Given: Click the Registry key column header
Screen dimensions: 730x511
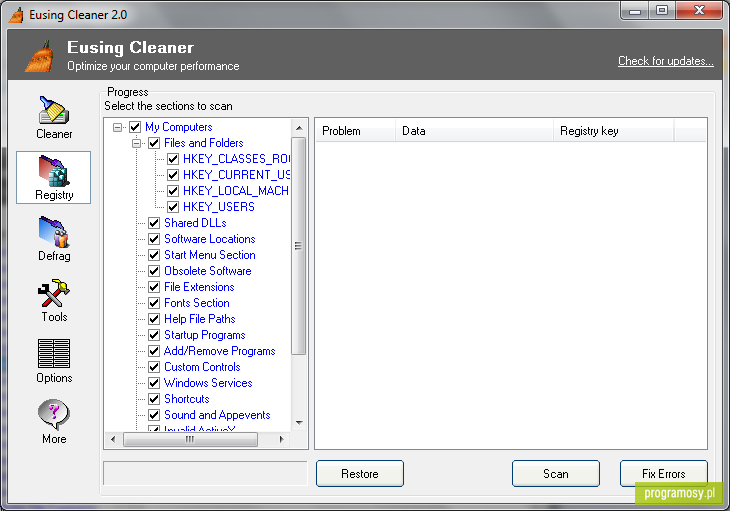Looking at the screenshot, I should click(x=614, y=131).
